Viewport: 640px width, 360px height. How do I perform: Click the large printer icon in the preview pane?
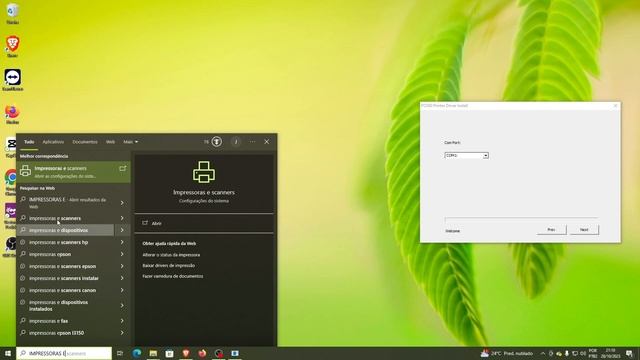(204, 171)
